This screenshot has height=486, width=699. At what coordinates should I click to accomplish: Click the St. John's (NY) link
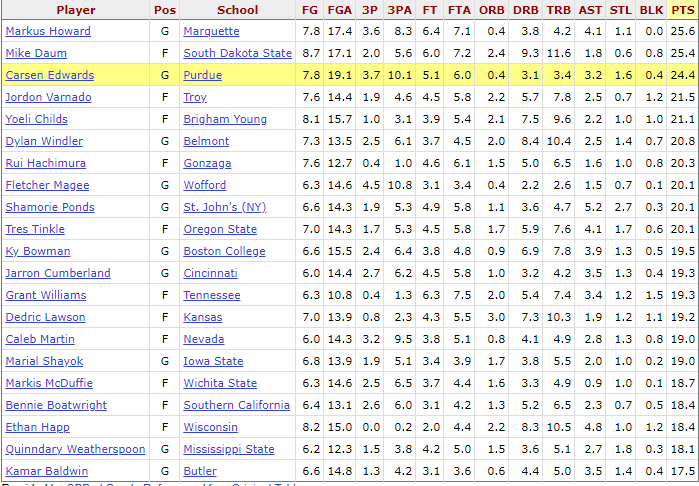(225, 207)
